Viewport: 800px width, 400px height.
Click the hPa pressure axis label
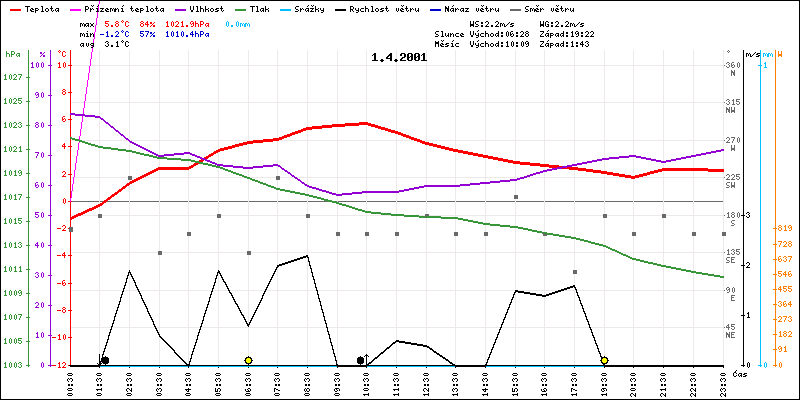(13, 53)
